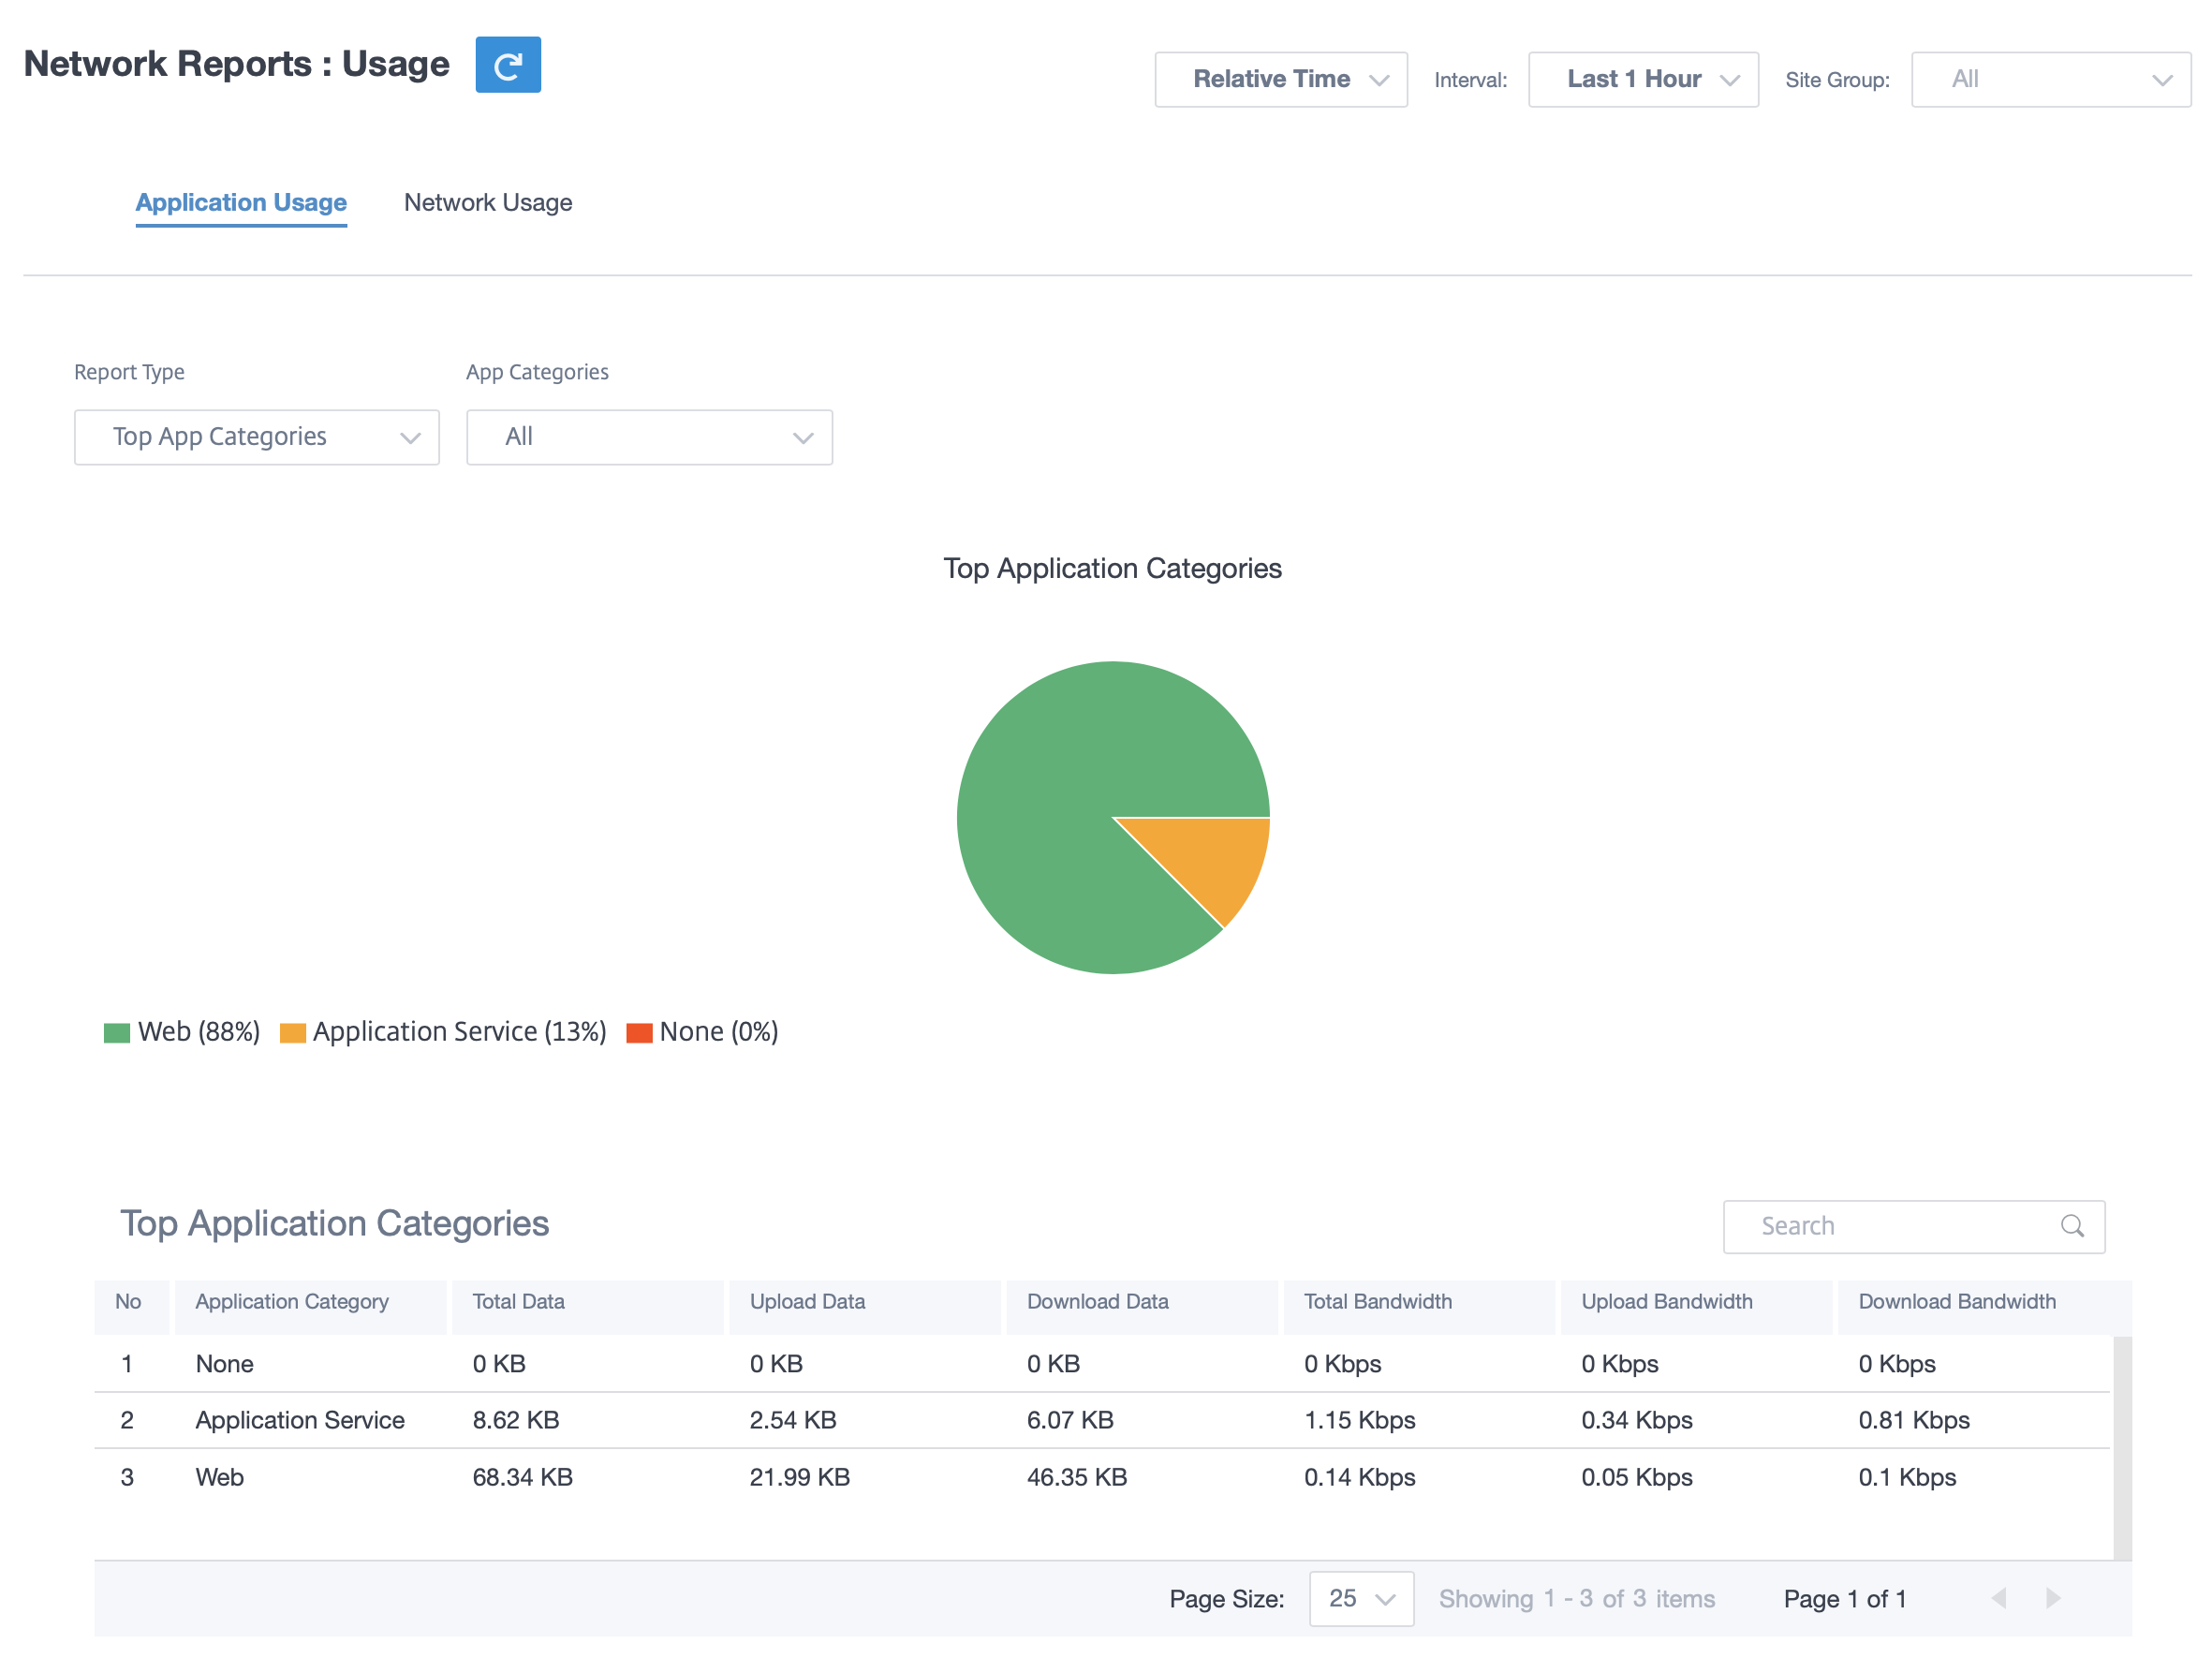Click the 8.62 KB total data cell
2212x1673 pixels.
(x=515, y=1420)
